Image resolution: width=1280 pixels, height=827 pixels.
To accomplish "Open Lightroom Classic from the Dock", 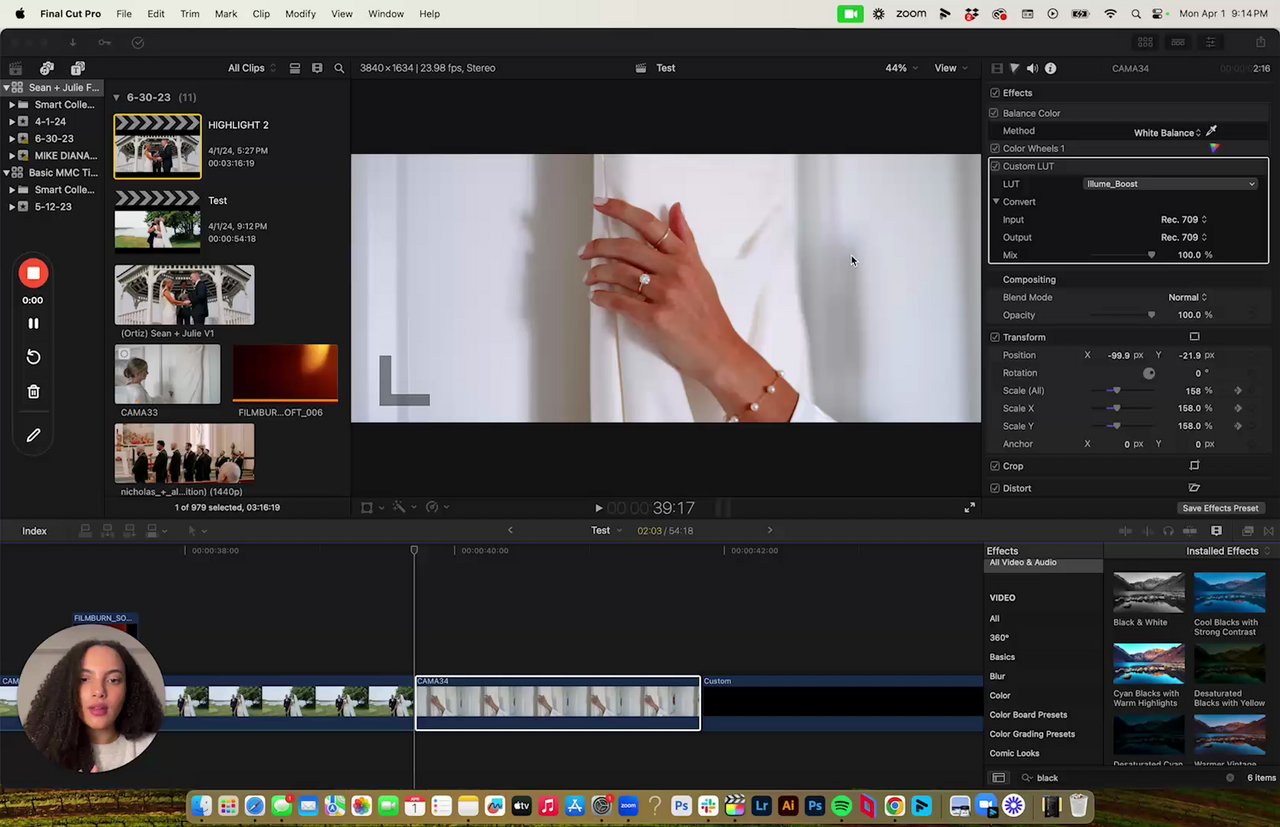I will point(761,805).
